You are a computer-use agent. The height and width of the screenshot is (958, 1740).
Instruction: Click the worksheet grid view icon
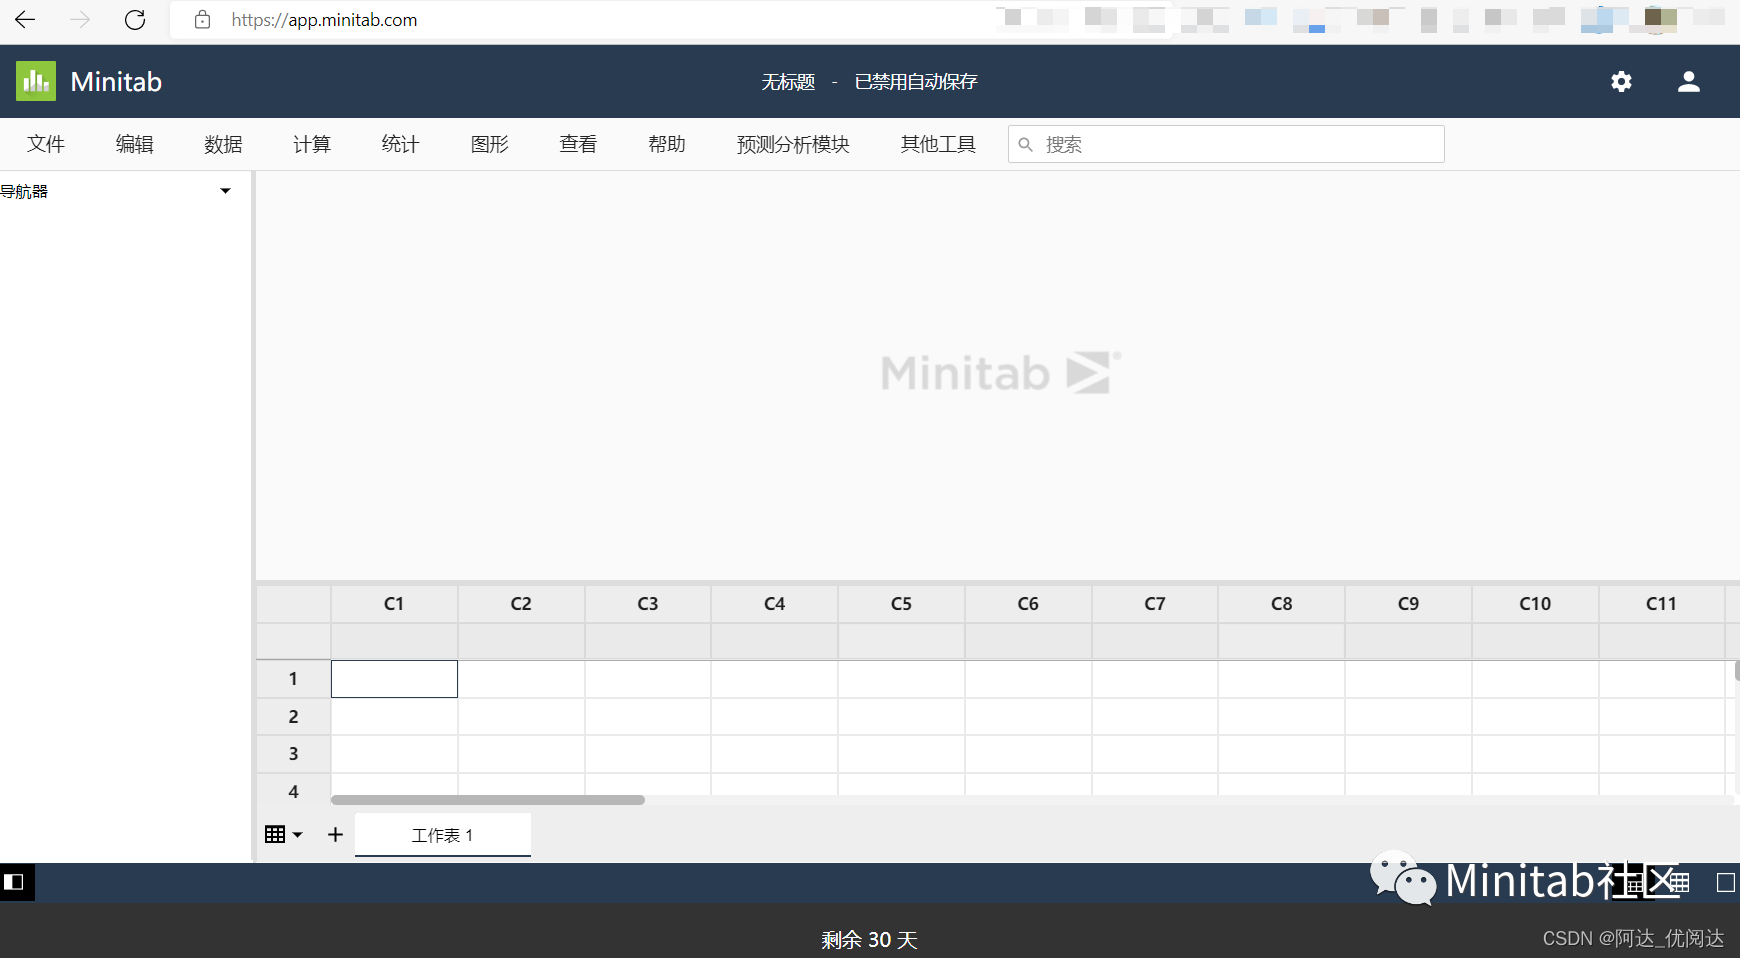(x=276, y=834)
